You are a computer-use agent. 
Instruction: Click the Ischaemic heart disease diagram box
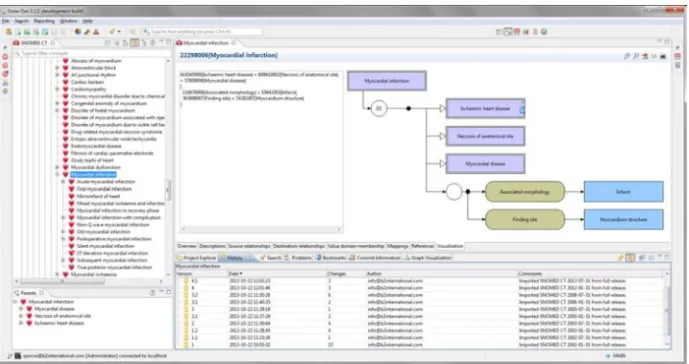pyautogui.click(x=485, y=109)
